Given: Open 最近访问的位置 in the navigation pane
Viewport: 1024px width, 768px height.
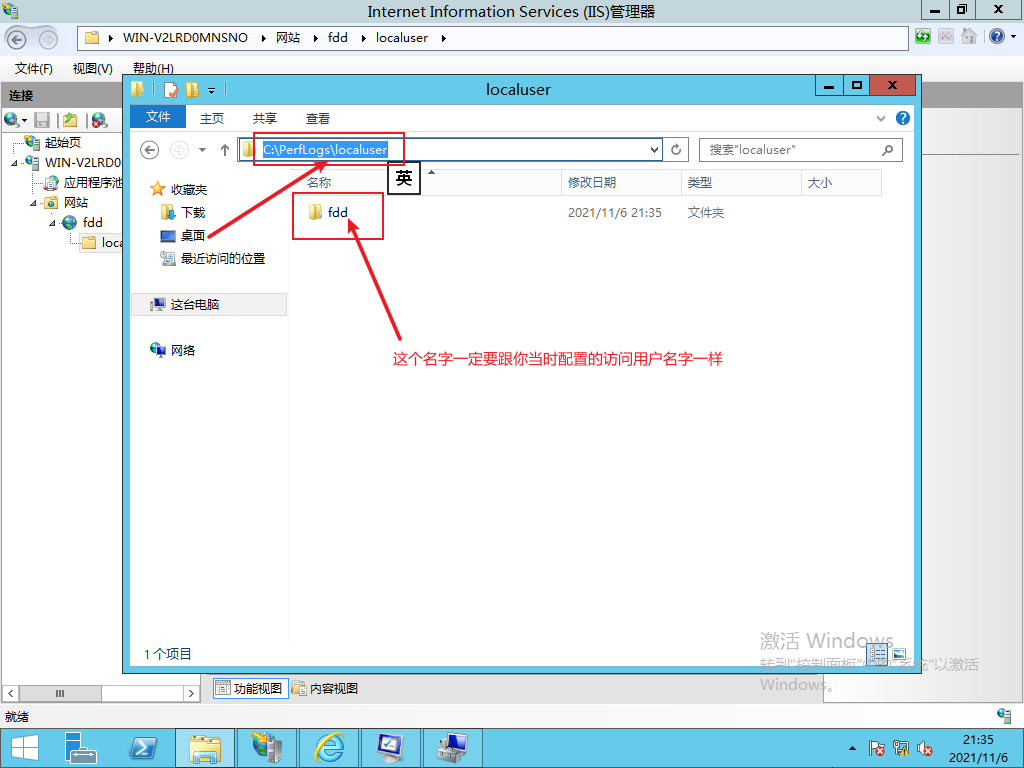Looking at the screenshot, I should pos(223,259).
